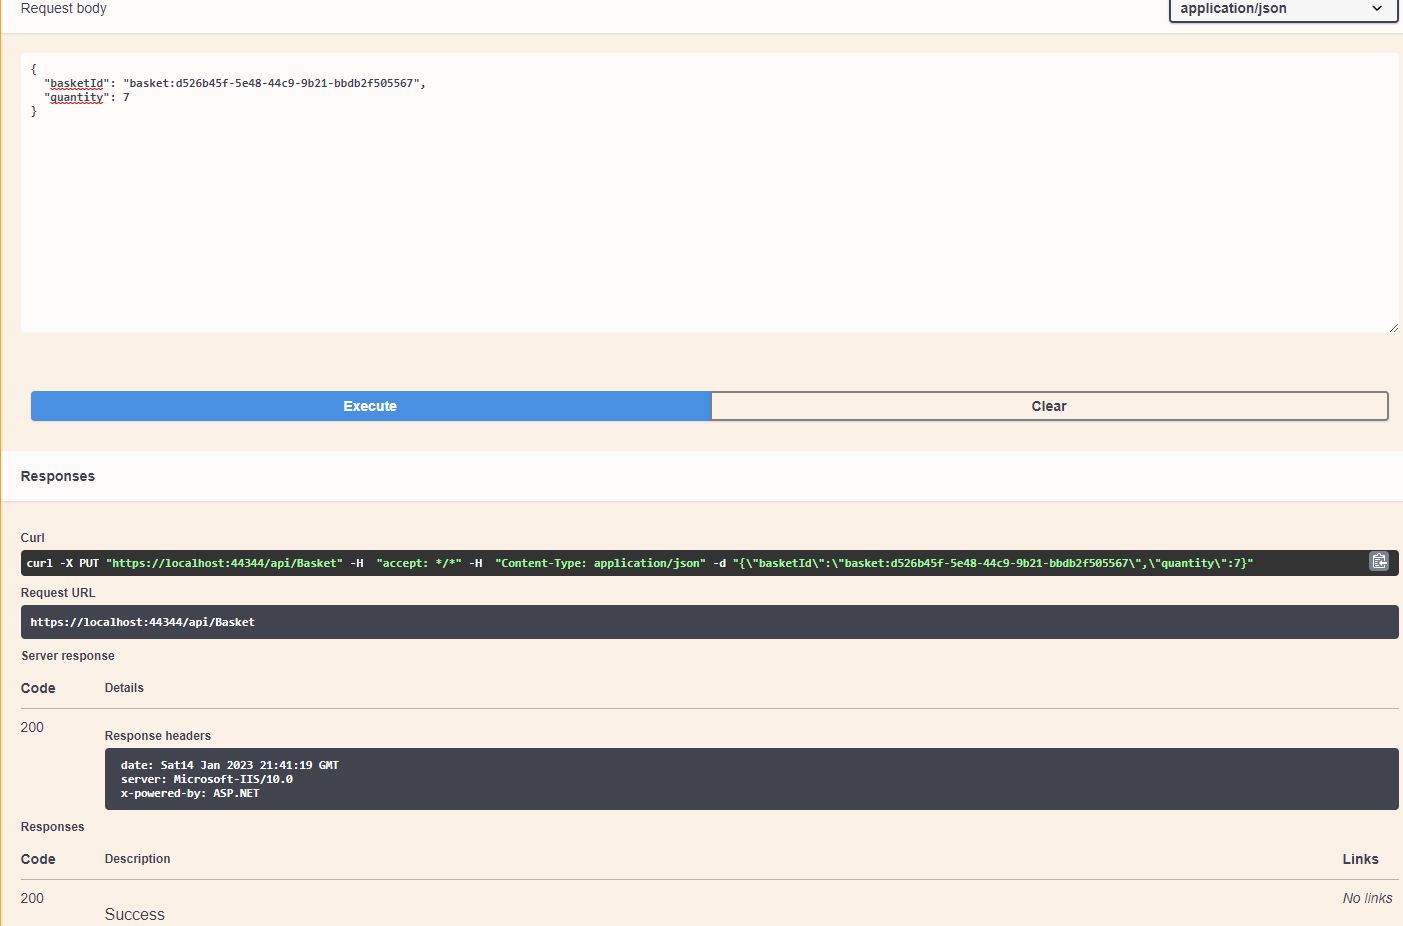
Task: Copy the curl command to clipboard
Action: tap(1379, 561)
